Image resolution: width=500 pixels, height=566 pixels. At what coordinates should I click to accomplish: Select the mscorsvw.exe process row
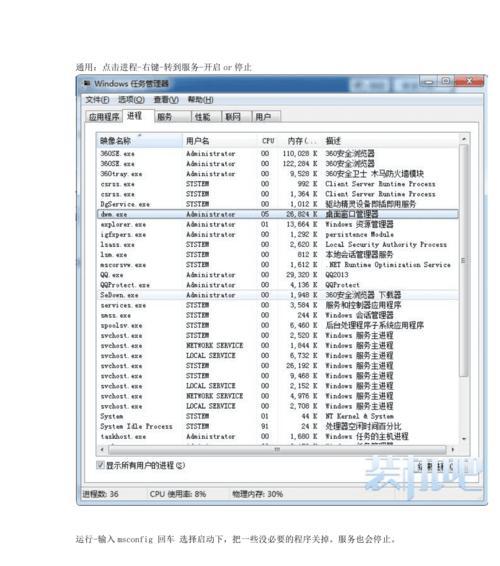[278, 265]
